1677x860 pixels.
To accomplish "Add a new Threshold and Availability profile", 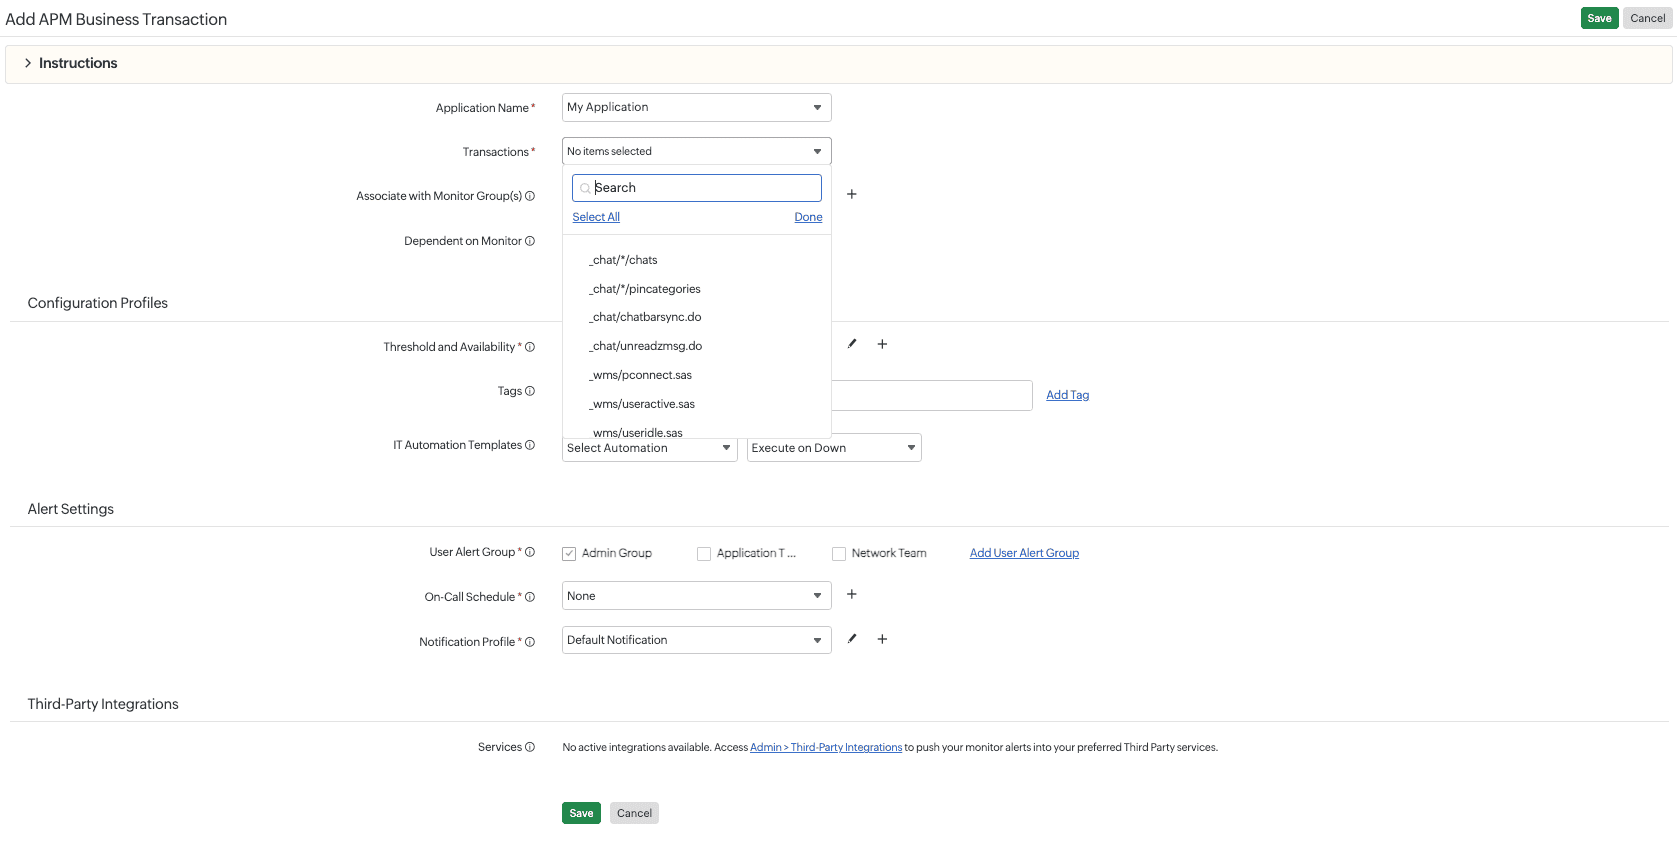I will click(x=882, y=344).
